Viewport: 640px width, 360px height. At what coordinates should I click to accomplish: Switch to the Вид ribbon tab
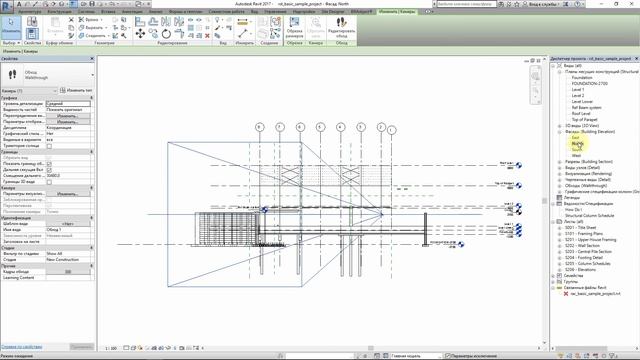click(254, 12)
